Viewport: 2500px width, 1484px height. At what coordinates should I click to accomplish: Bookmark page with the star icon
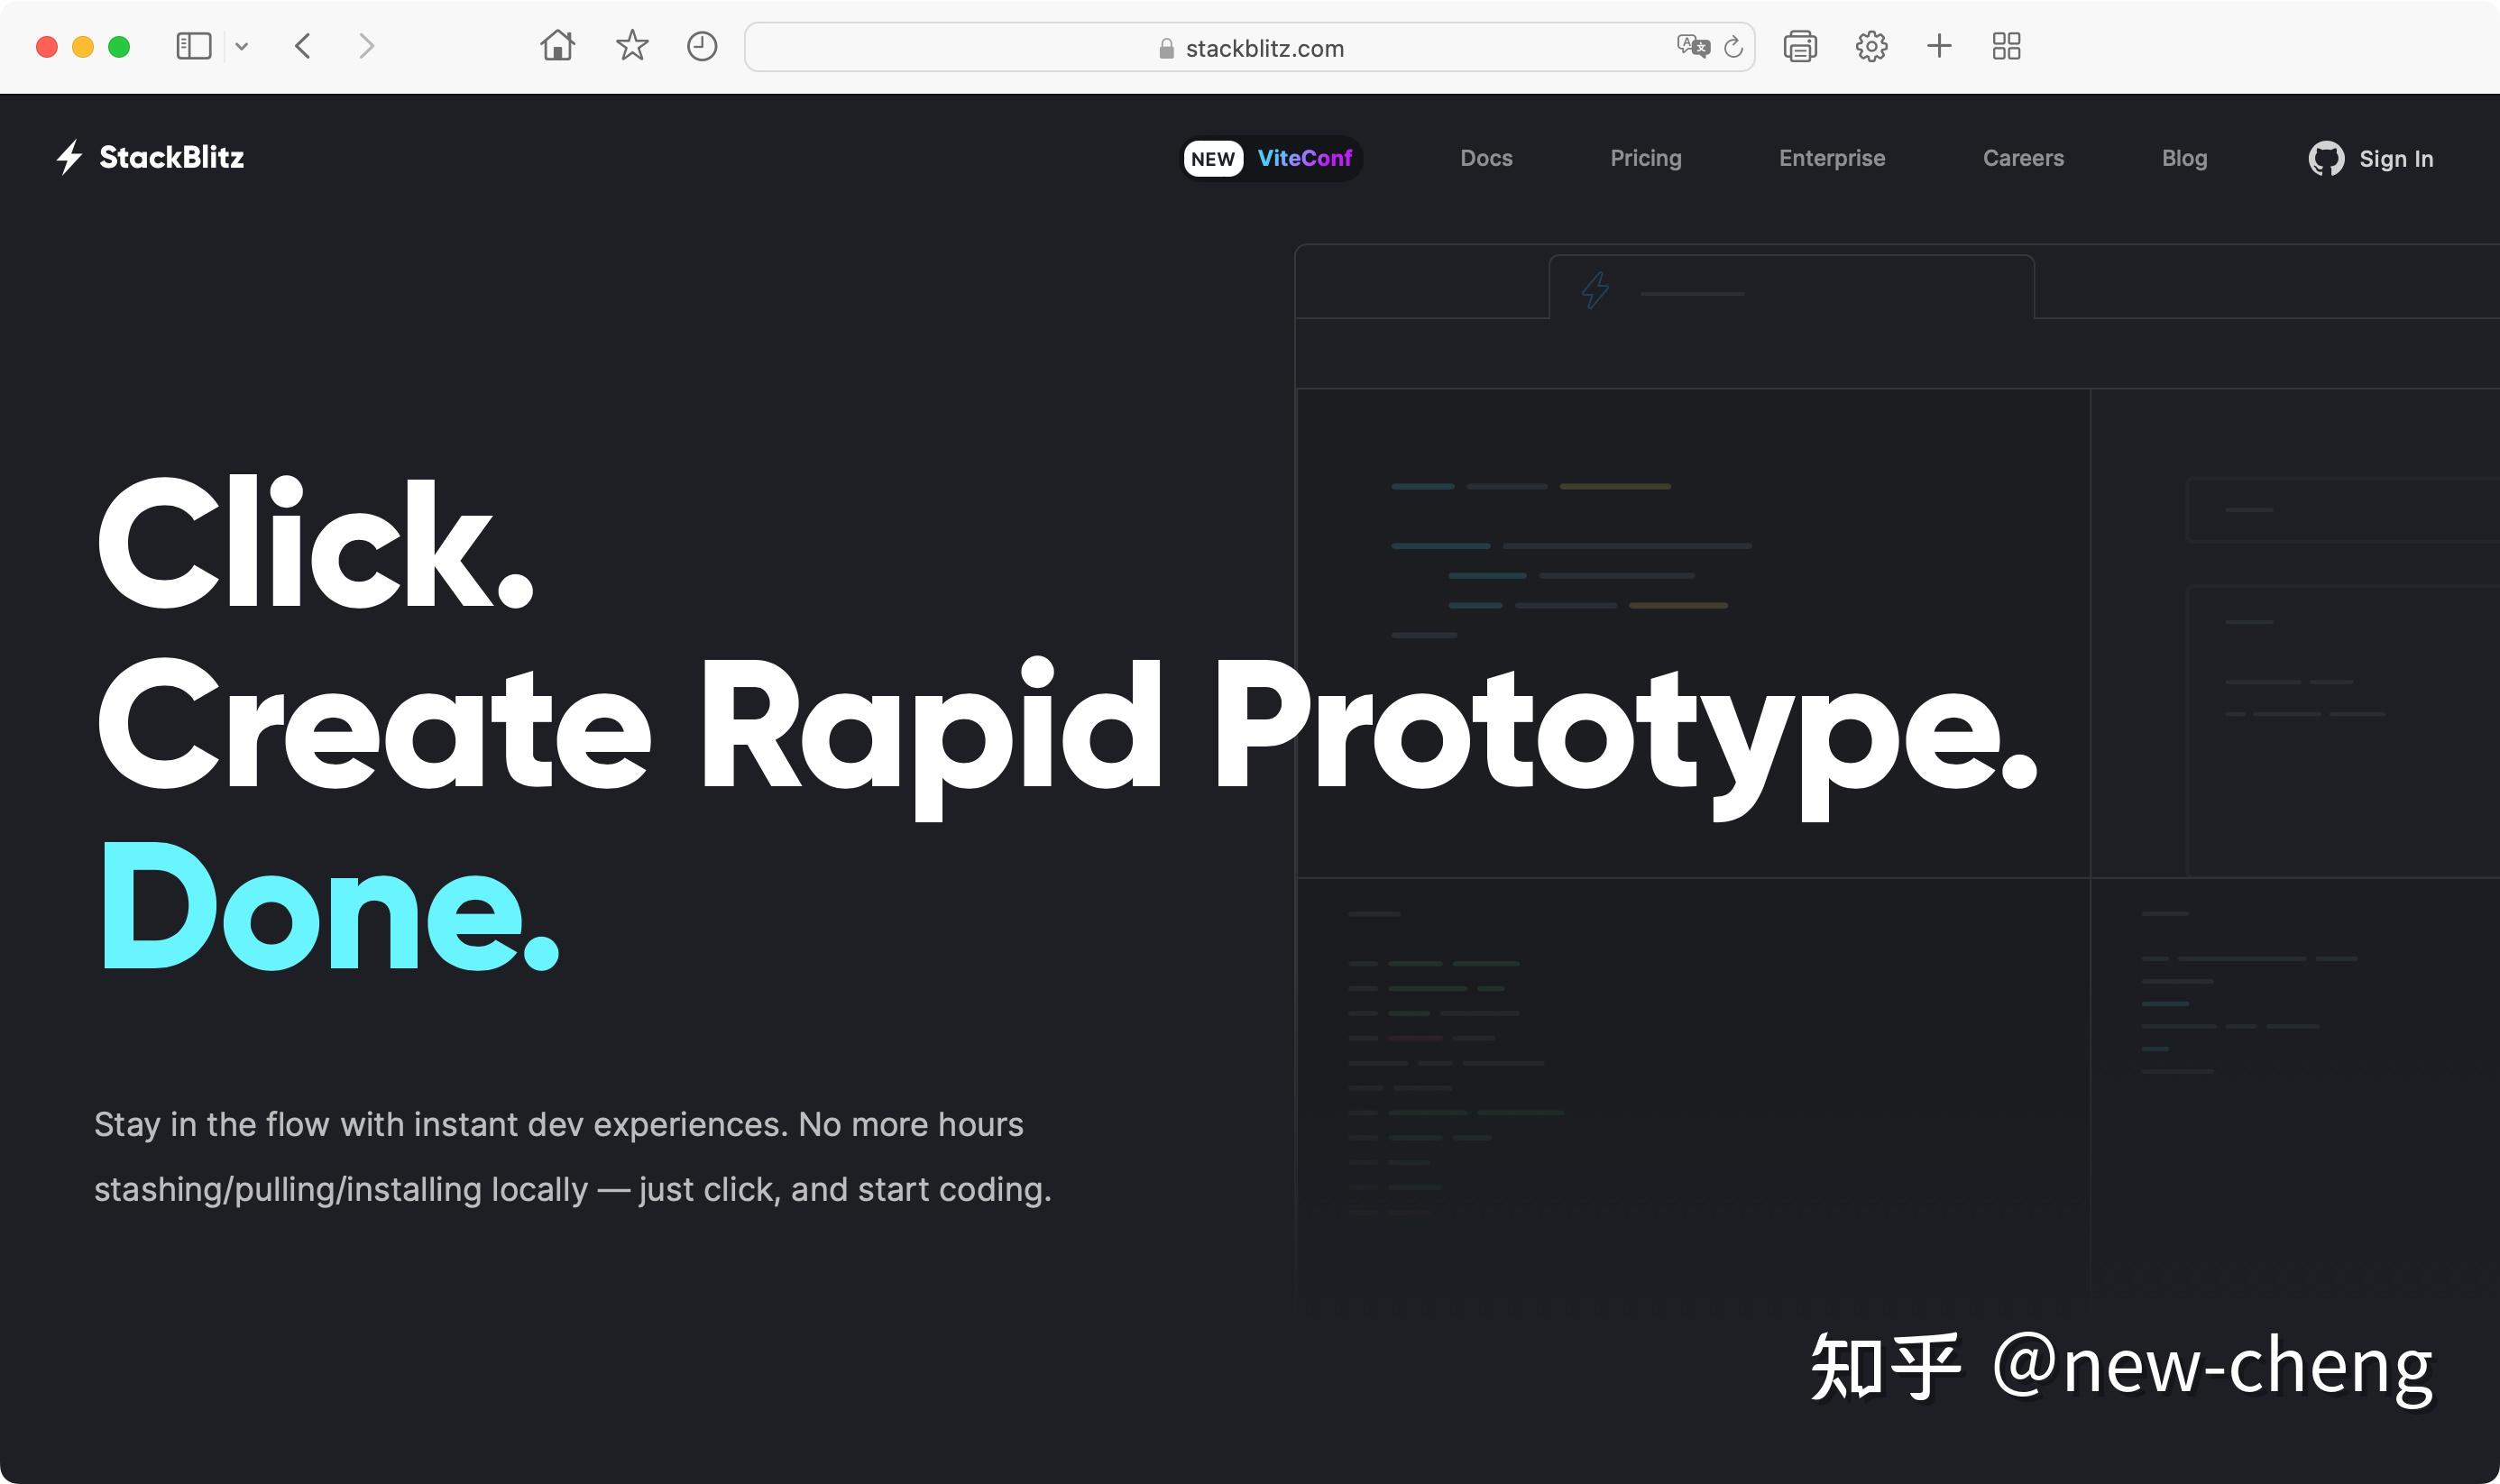pos(631,46)
